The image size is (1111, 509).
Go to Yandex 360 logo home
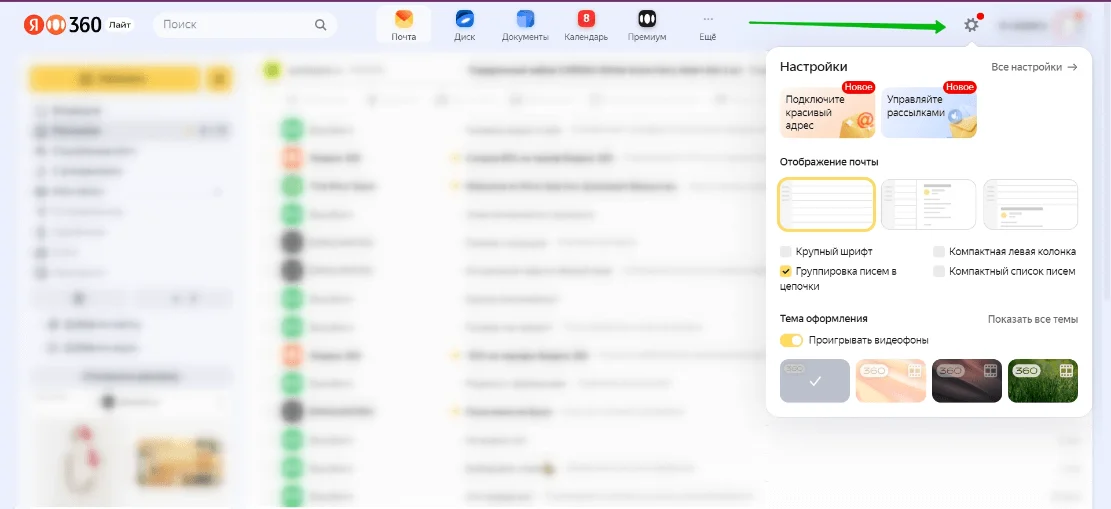pos(62,25)
